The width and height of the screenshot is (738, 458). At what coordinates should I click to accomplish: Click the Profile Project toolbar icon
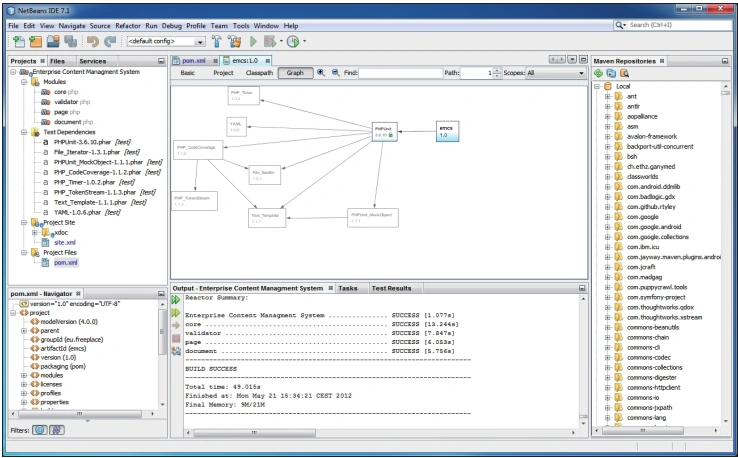(293, 41)
